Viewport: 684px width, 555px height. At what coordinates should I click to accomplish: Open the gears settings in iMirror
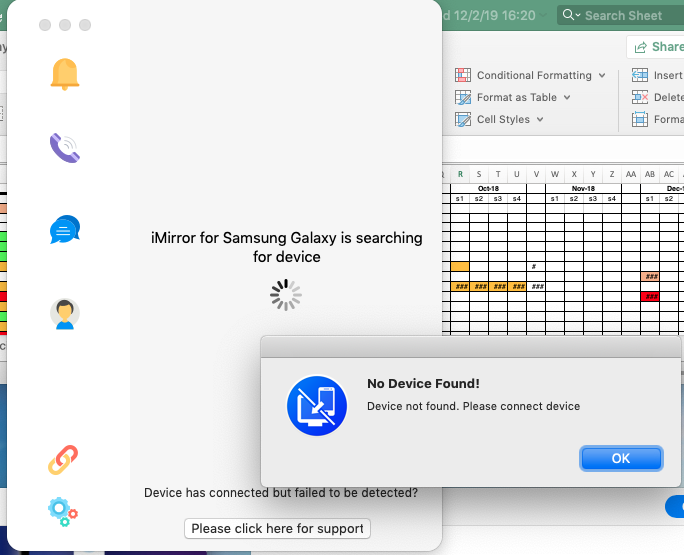tap(63, 512)
